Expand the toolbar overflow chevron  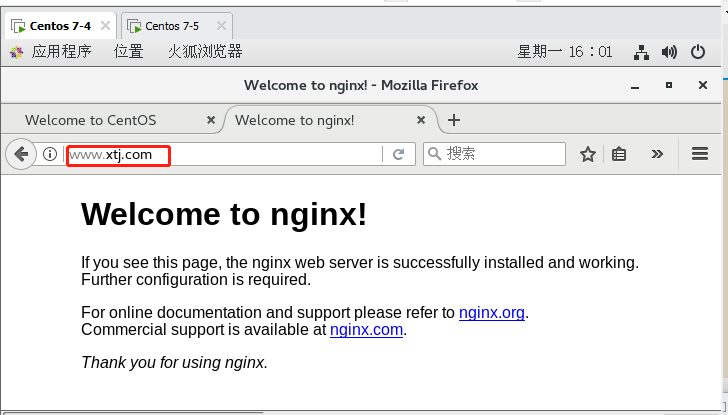point(657,154)
